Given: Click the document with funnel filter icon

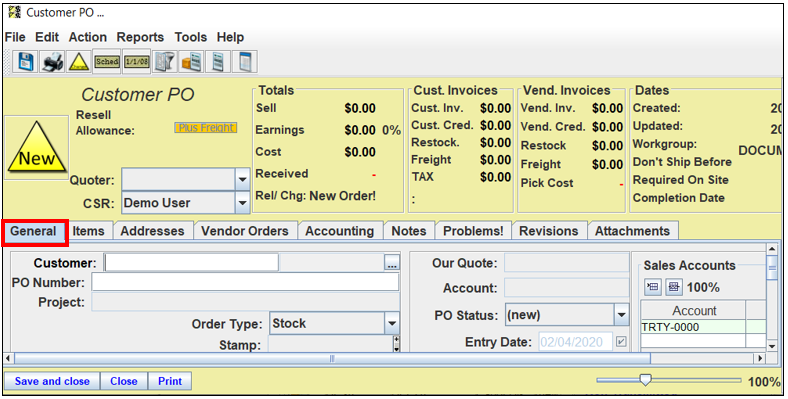Looking at the screenshot, I should 165,62.
